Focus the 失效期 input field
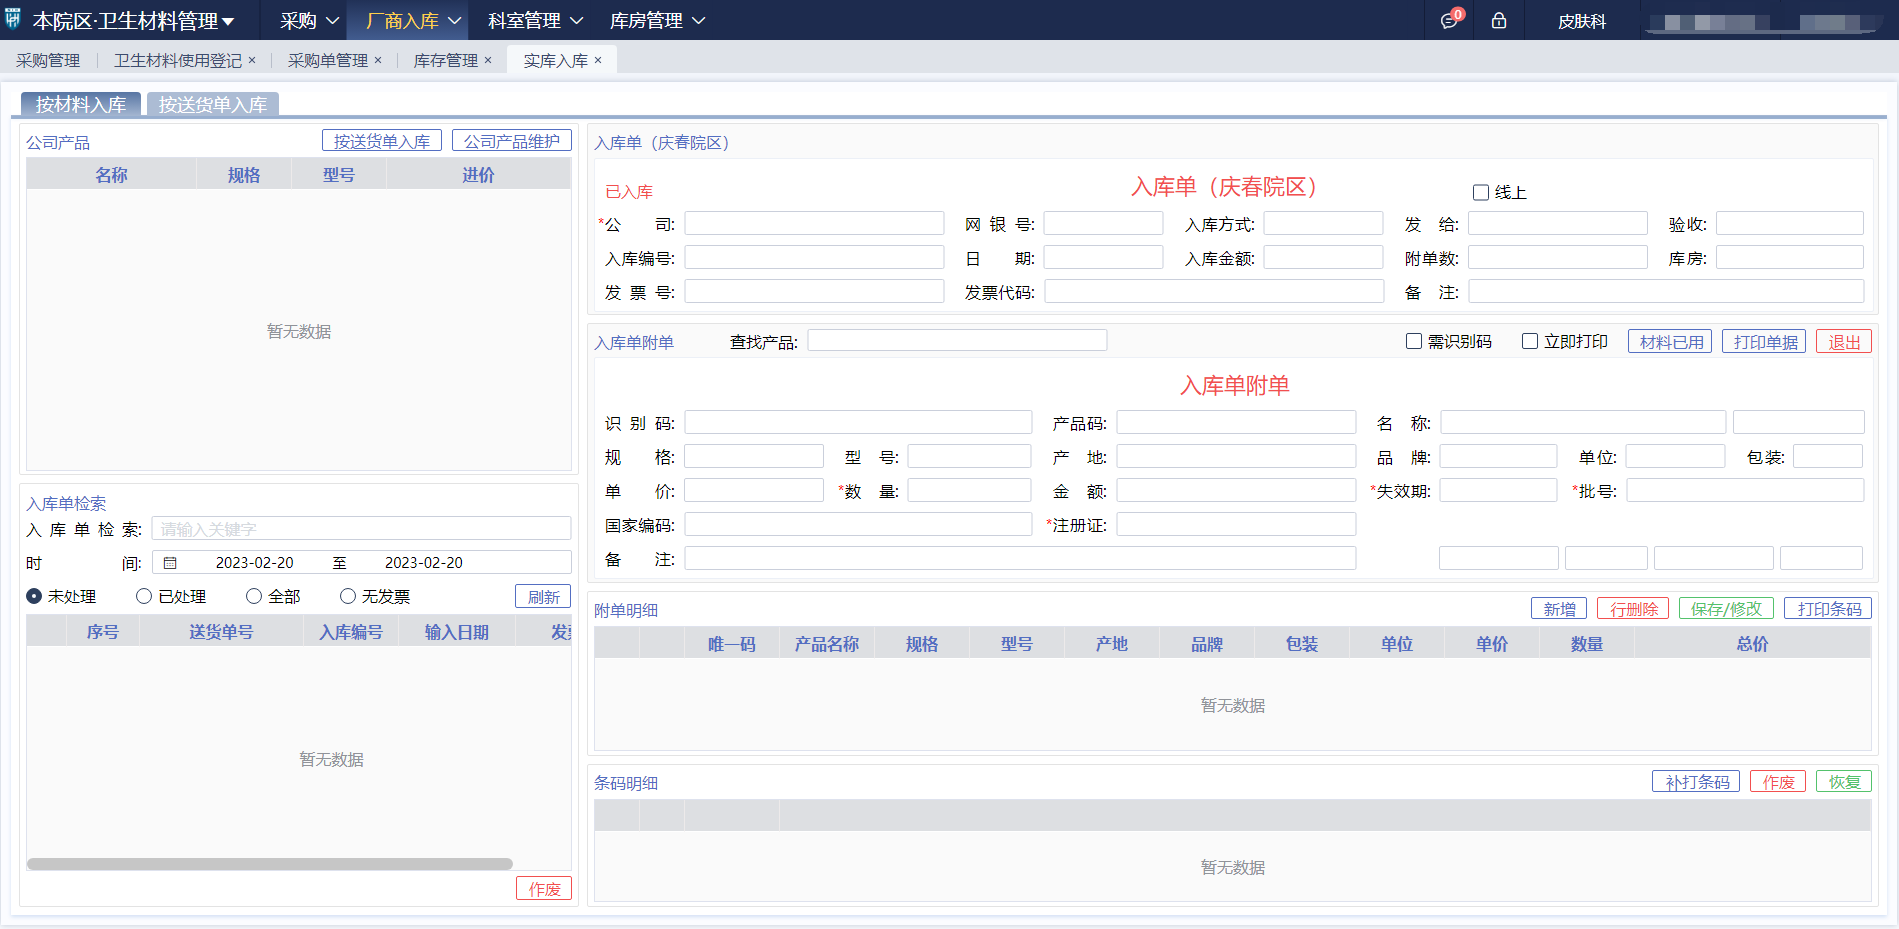Viewport: 1899px width, 929px height. coord(1498,490)
